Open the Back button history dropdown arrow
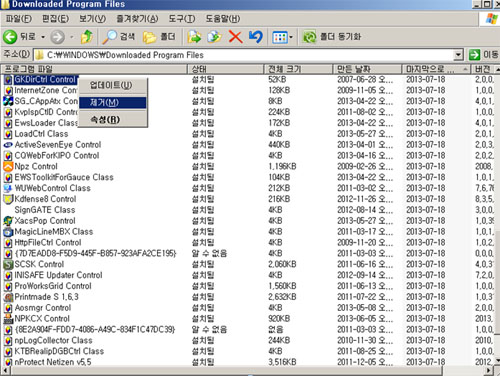Viewport: 500px width, 376px height. [x=43, y=37]
